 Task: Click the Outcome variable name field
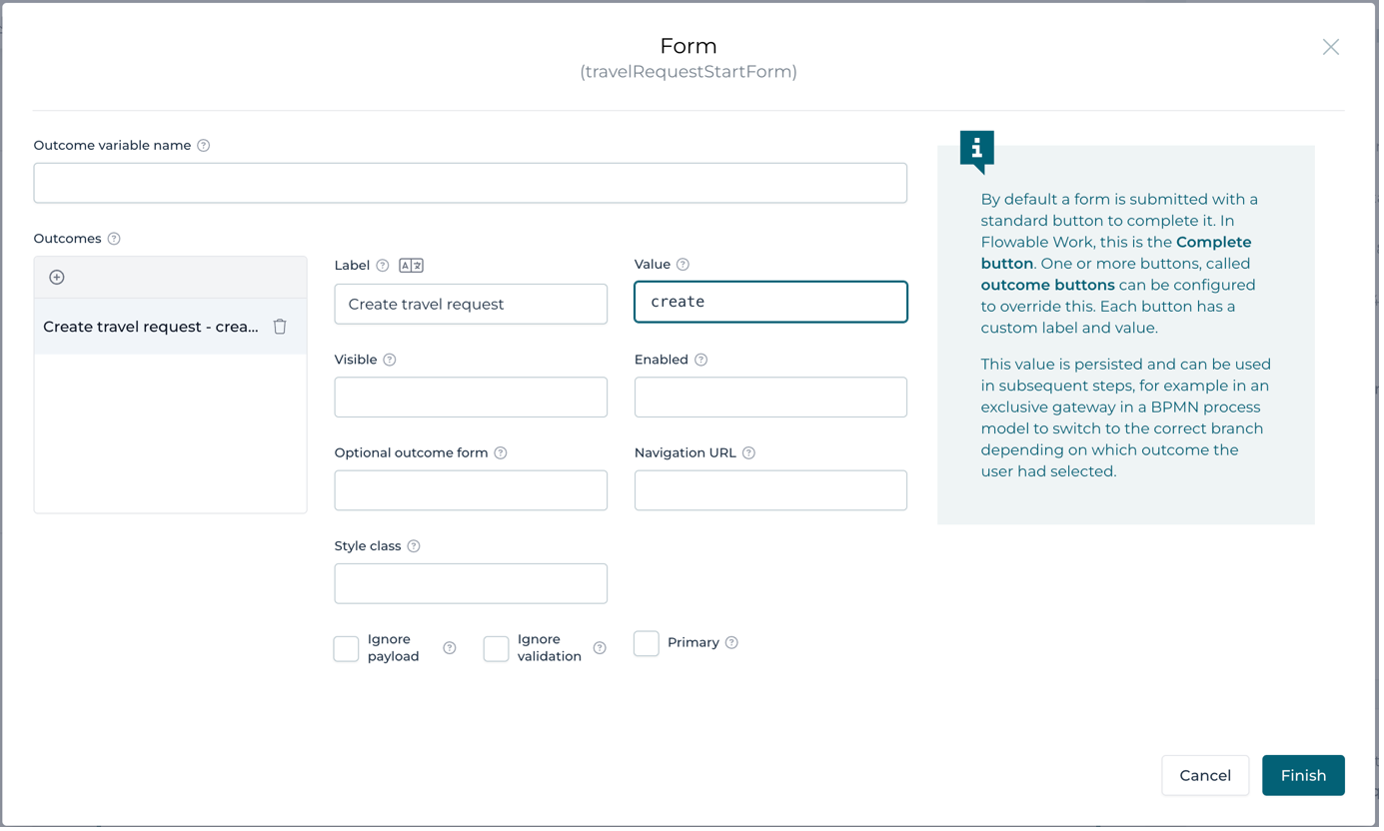pyautogui.click(x=470, y=183)
